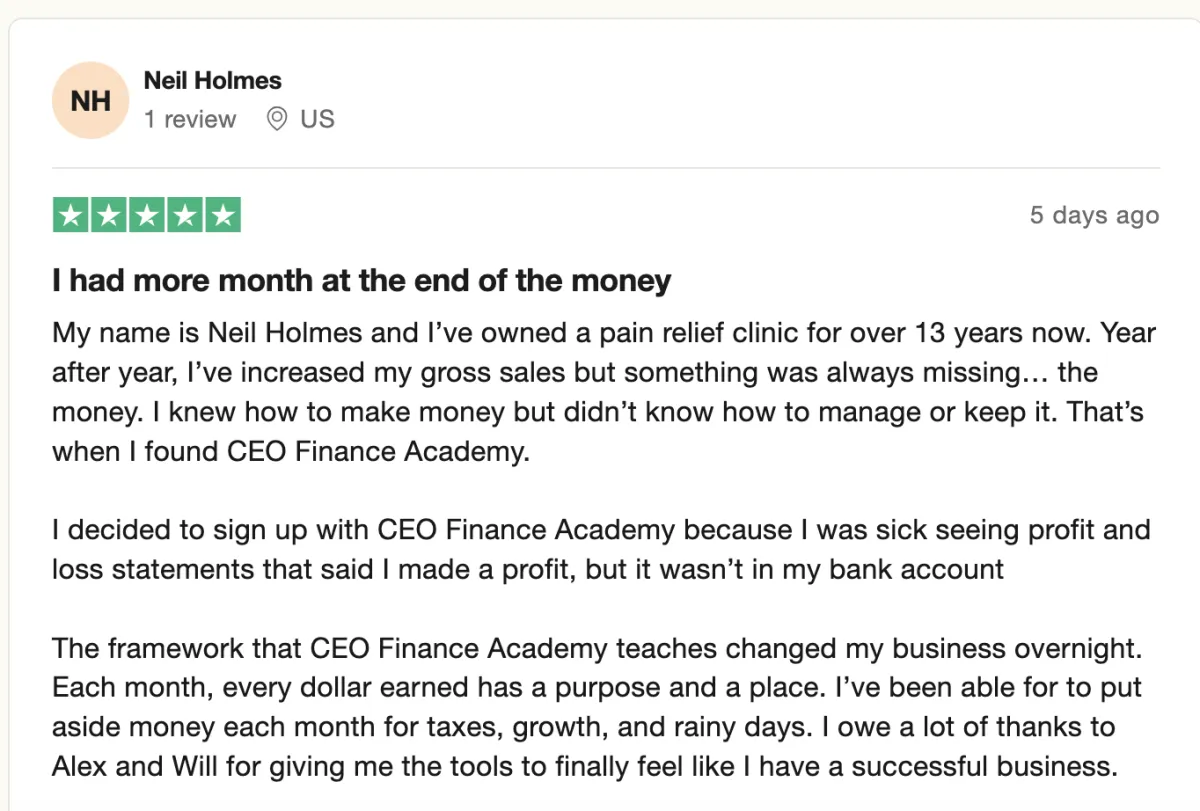Click the fourth green rating star
This screenshot has width=1200, height=811.
point(184,215)
